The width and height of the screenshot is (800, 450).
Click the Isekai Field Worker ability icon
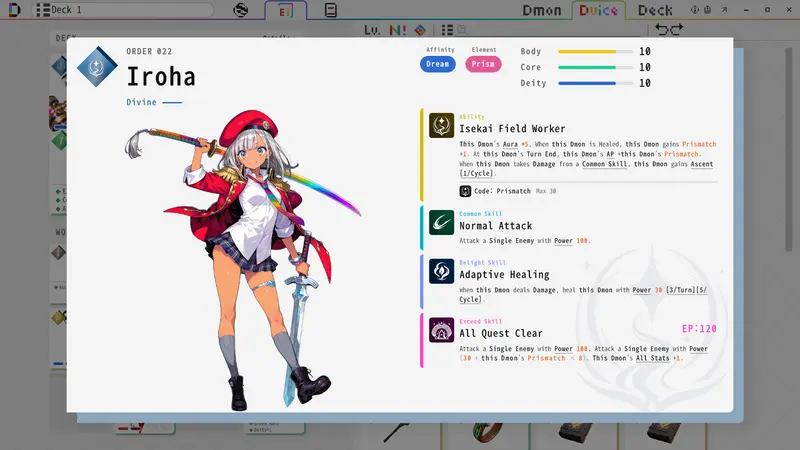(441, 125)
